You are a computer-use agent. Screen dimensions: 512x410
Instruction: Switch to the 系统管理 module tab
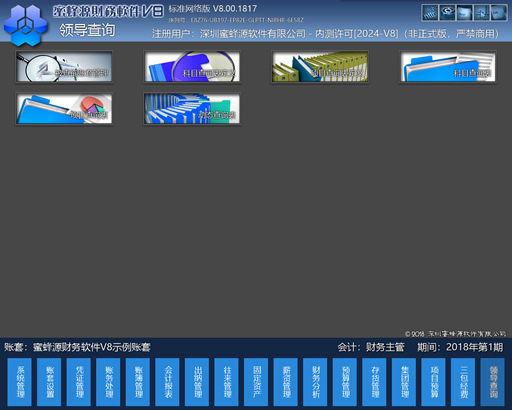pyautogui.click(x=20, y=382)
